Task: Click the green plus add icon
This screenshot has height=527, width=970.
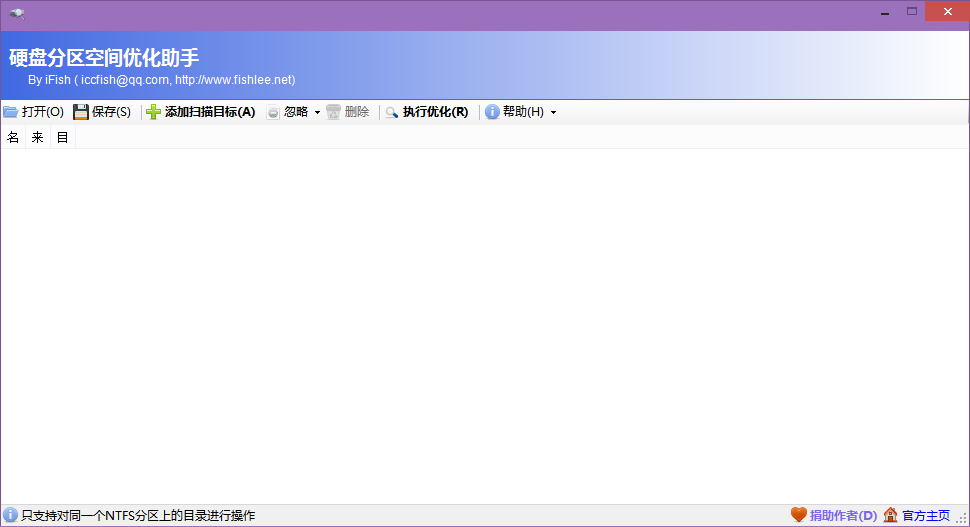Action: tap(153, 112)
